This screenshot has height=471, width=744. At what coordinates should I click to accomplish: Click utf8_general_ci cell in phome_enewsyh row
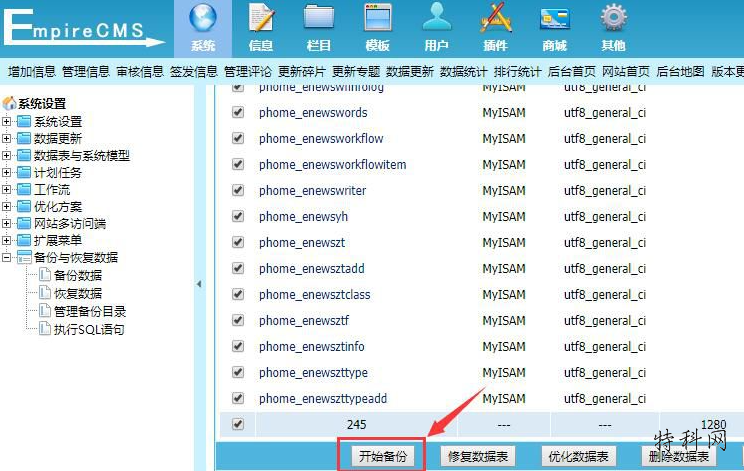[605, 217]
